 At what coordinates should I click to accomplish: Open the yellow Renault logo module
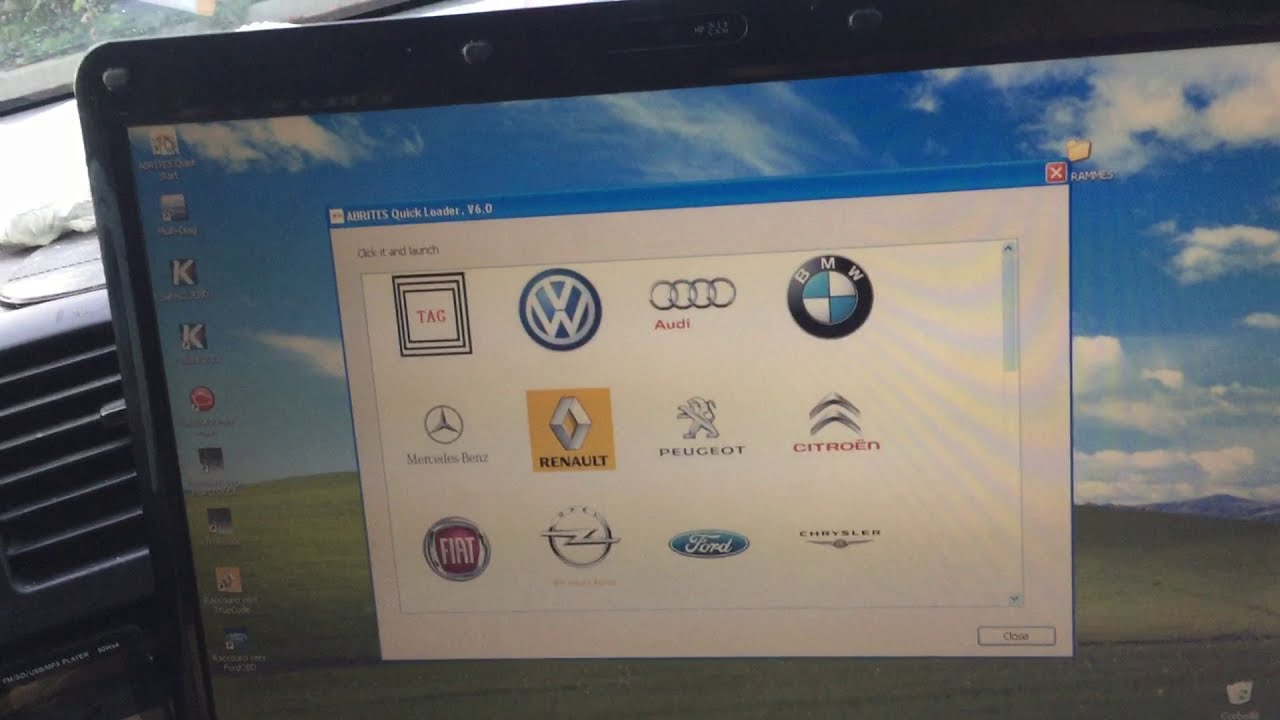point(570,429)
